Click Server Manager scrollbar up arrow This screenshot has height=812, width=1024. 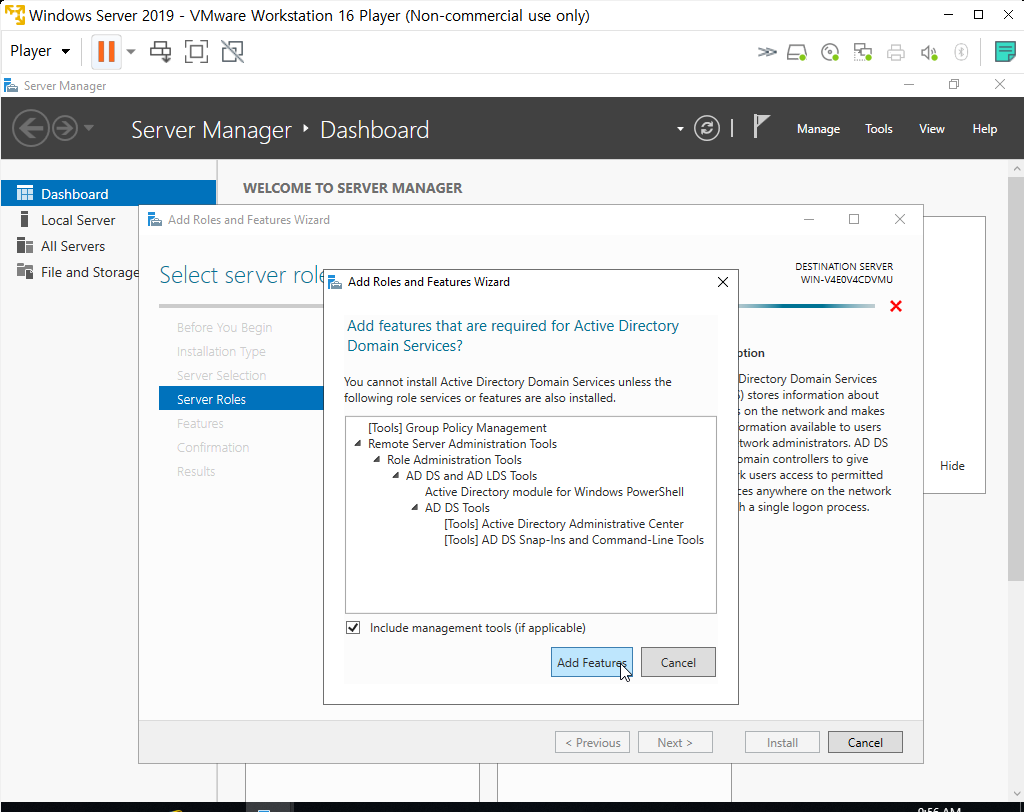pyautogui.click(x=1016, y=169)
